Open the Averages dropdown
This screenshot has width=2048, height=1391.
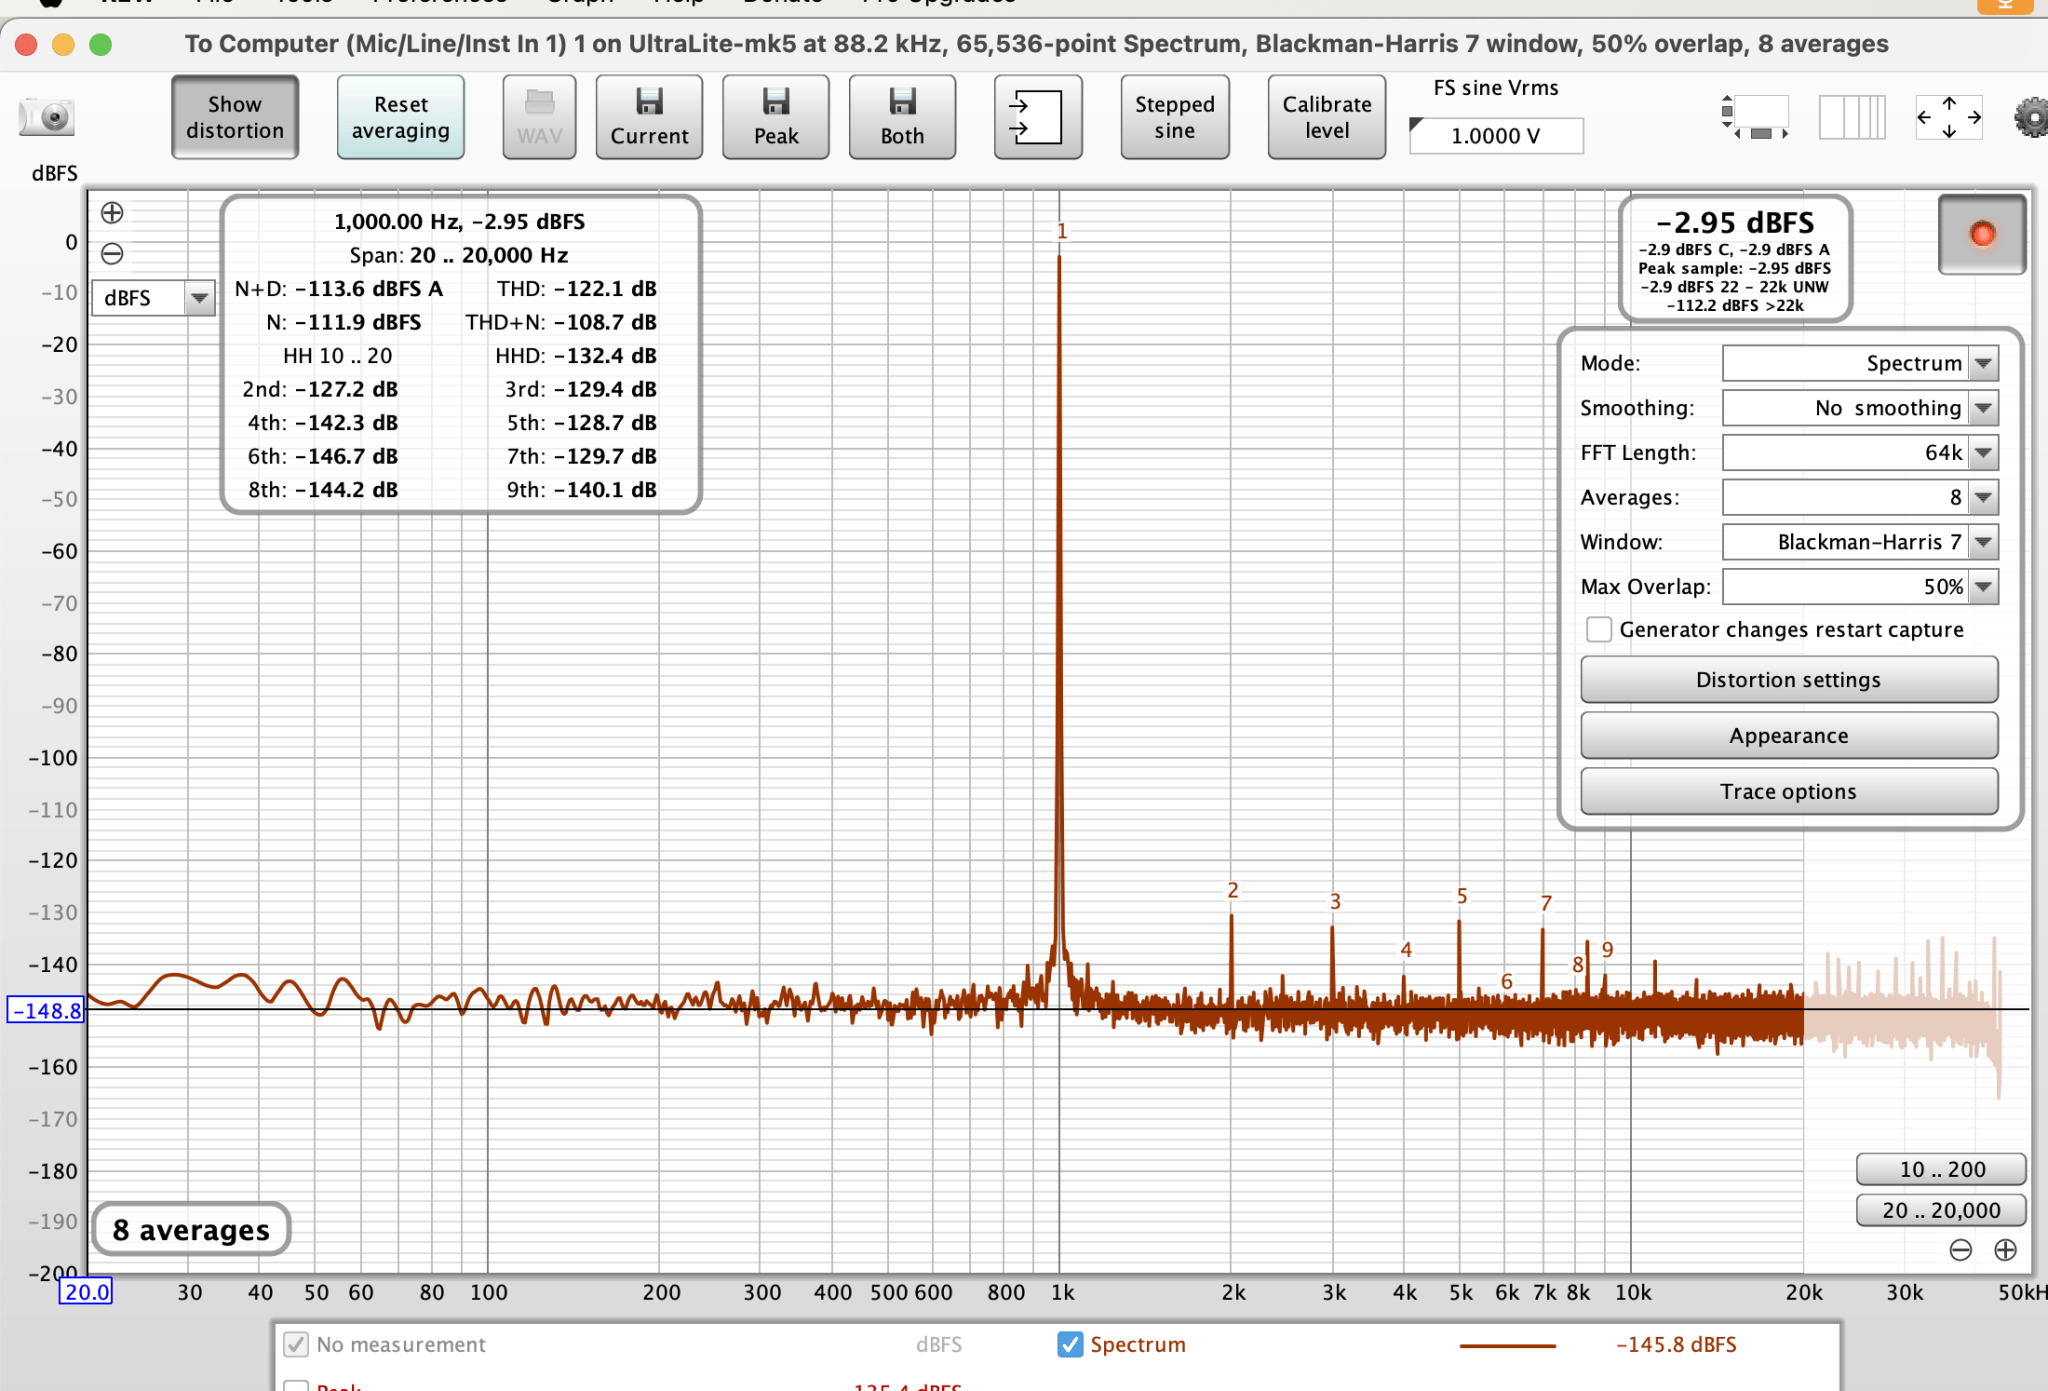coord(1860,497)
